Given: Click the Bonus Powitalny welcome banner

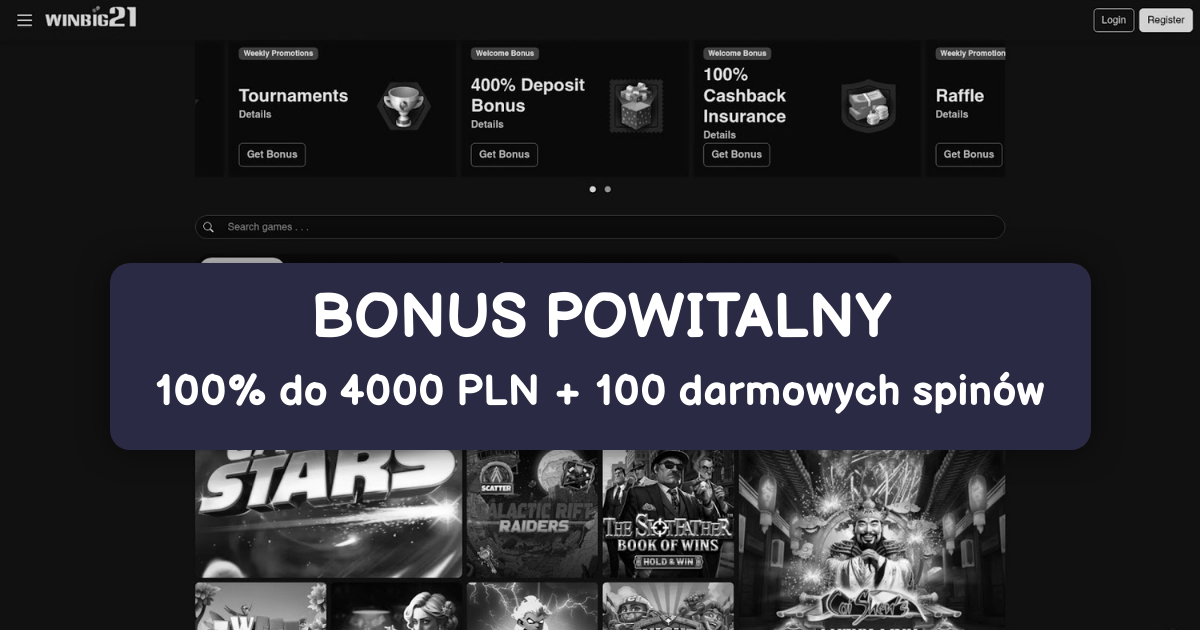Looking at the screenshot, I should [600, 356].
